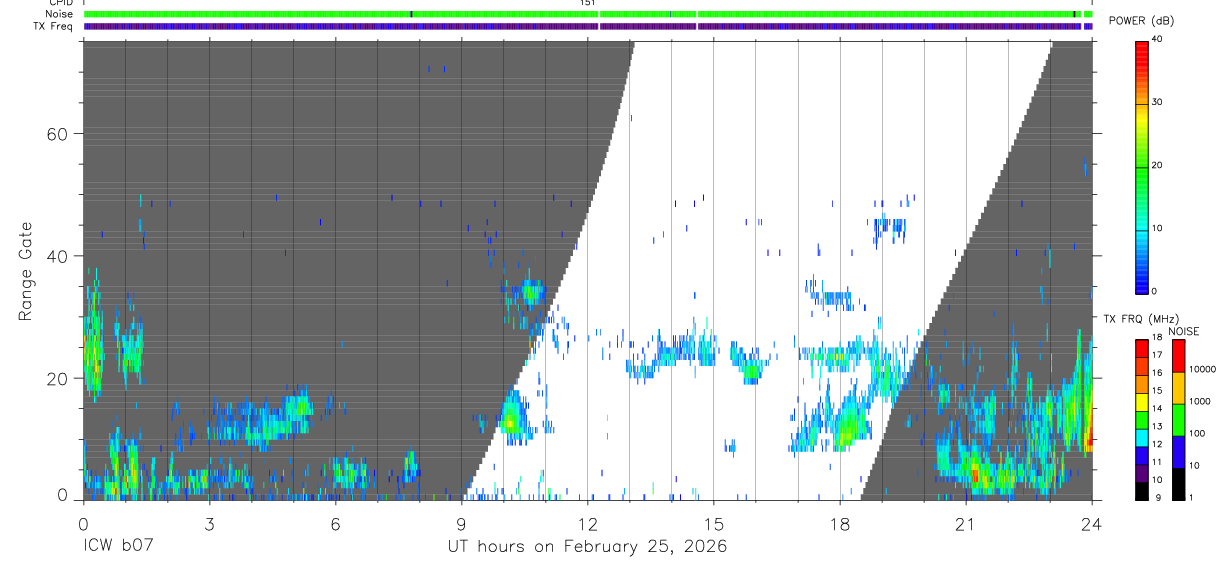
Task: Pick the green swatch in the NOISE legend
Action: 1178,420
